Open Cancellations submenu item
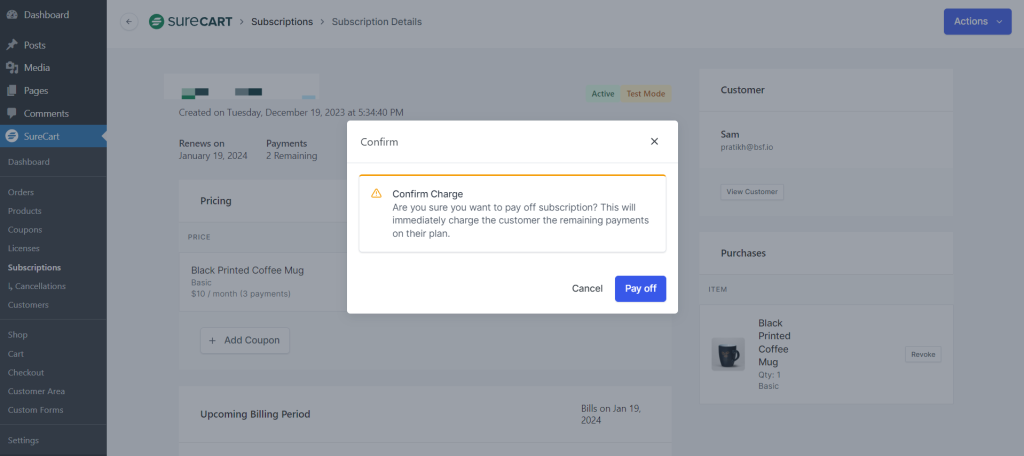1024x456 pixels. tap(40, 286)
